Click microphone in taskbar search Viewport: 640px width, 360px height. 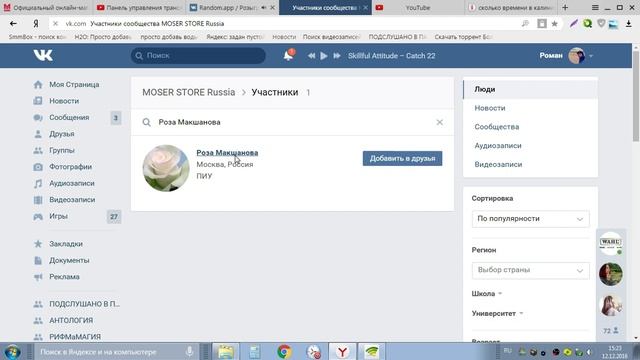click(x=189, y=351)
